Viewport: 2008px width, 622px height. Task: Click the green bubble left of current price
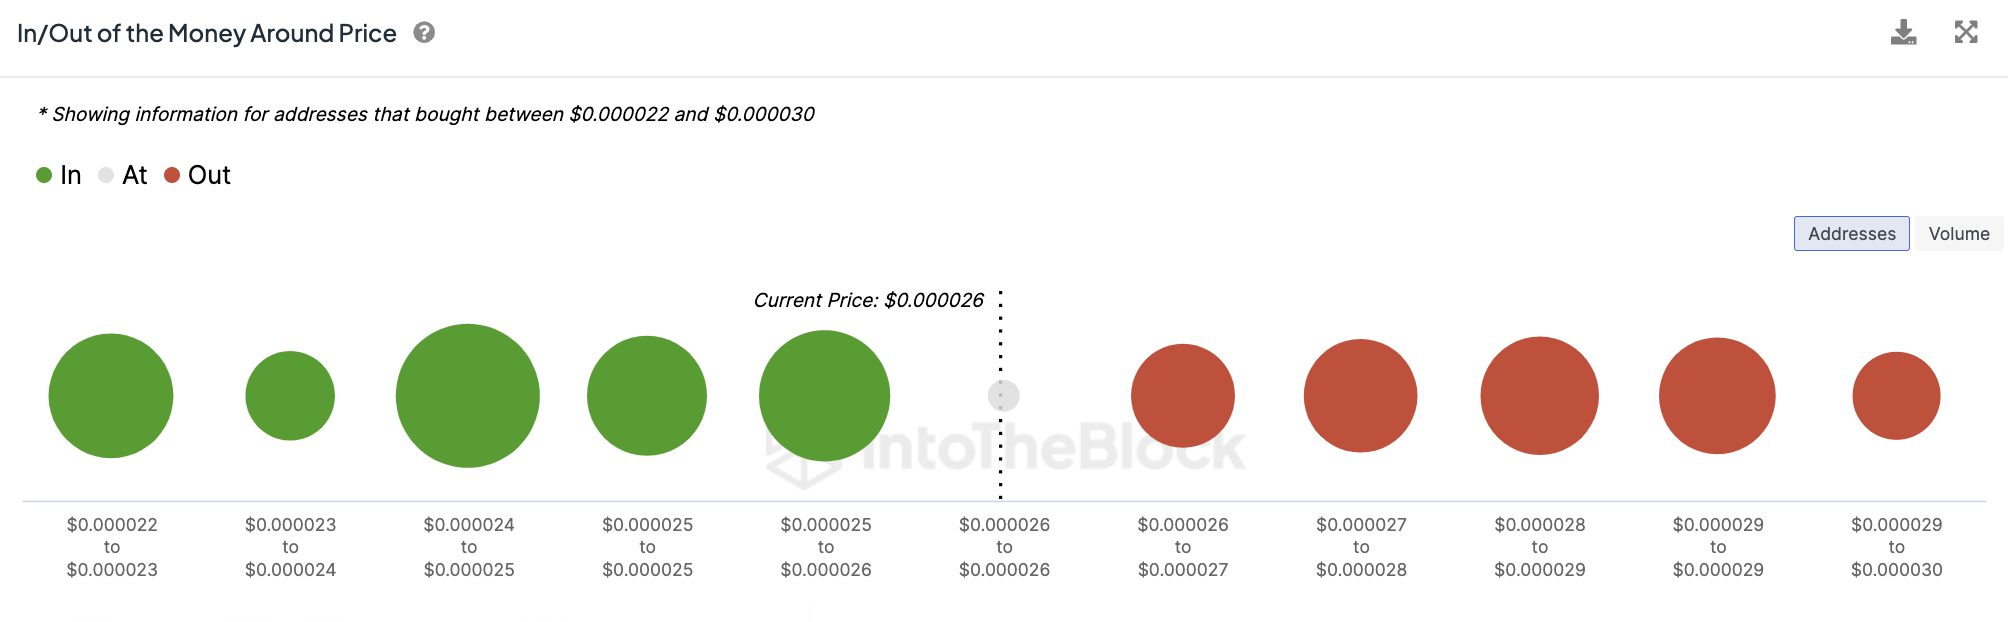[824, 396]
